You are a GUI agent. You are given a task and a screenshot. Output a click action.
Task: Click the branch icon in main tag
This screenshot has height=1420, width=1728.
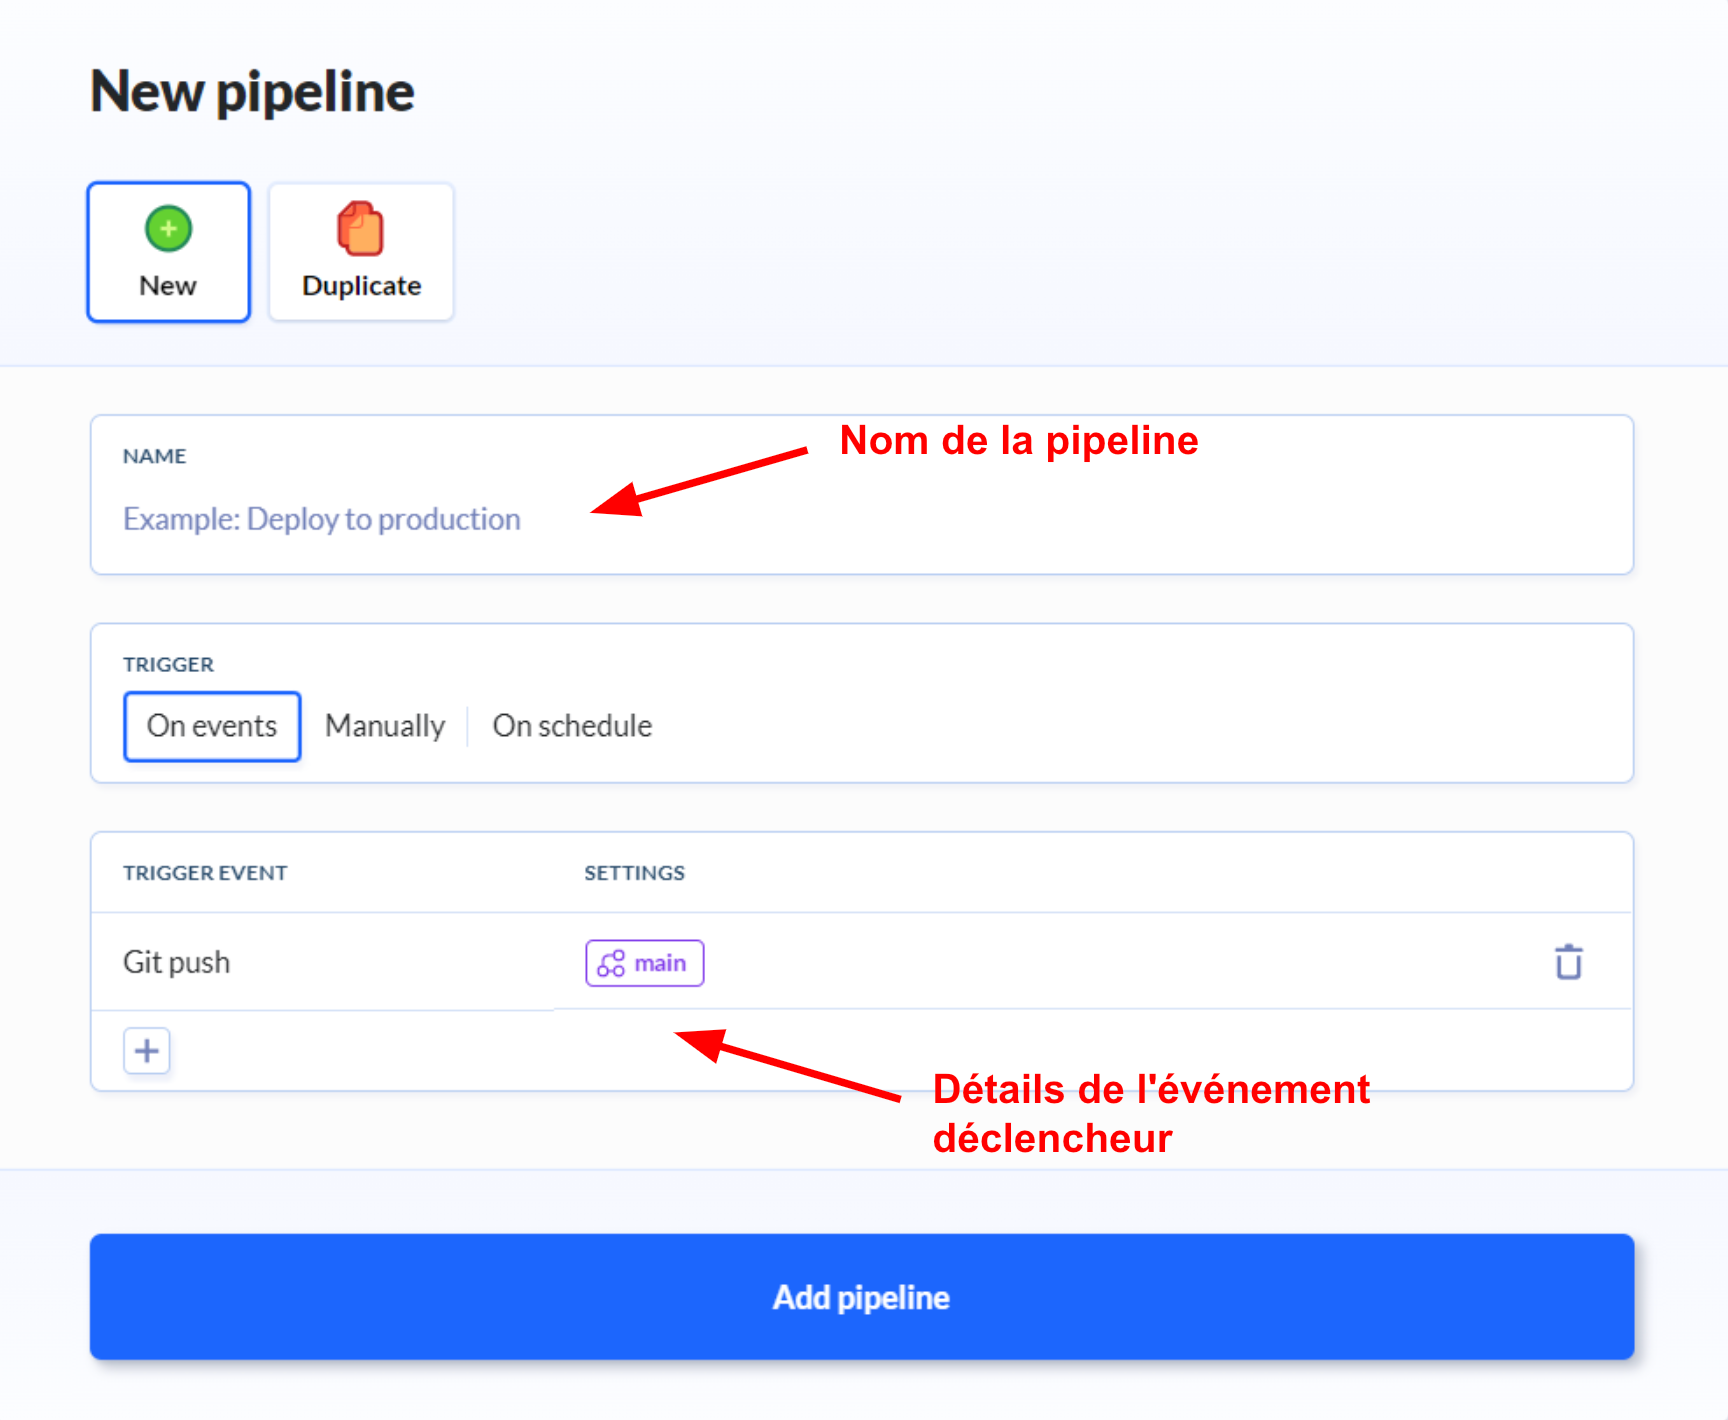(x=611, y=963)
